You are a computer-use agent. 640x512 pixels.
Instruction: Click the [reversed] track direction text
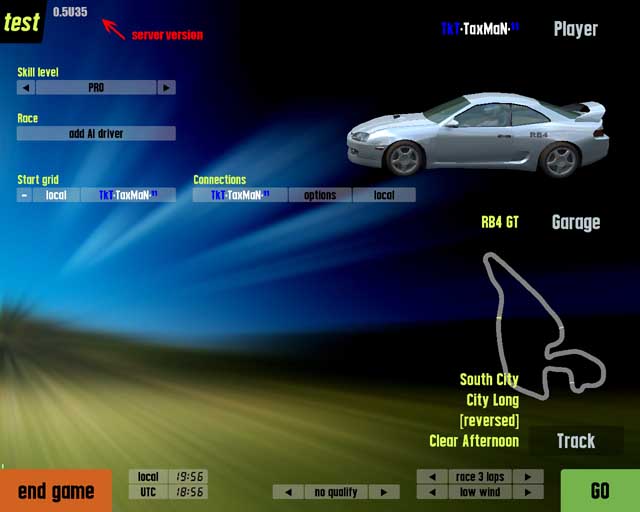[489, 421]
